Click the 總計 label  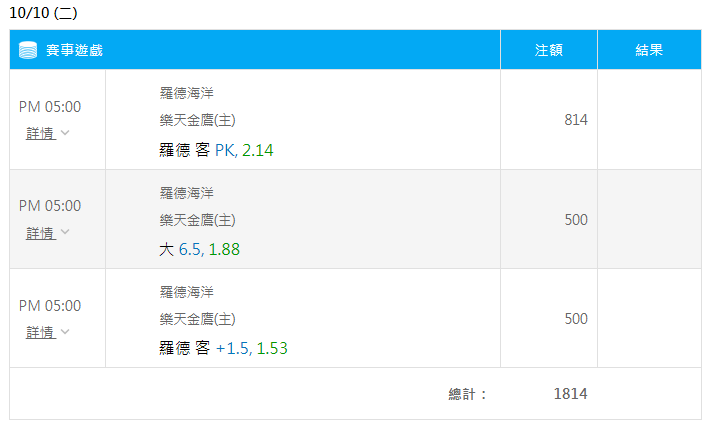(x=467, y=394)
